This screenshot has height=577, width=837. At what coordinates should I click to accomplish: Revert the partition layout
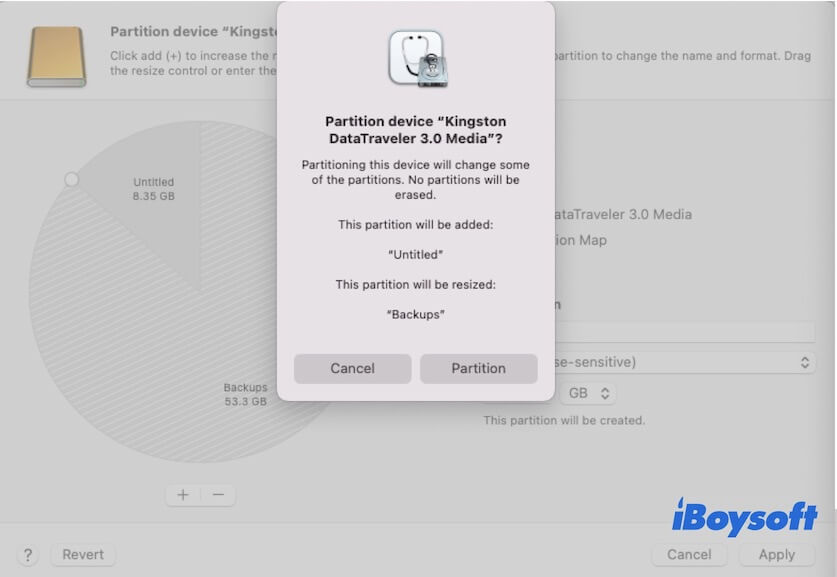82,554
